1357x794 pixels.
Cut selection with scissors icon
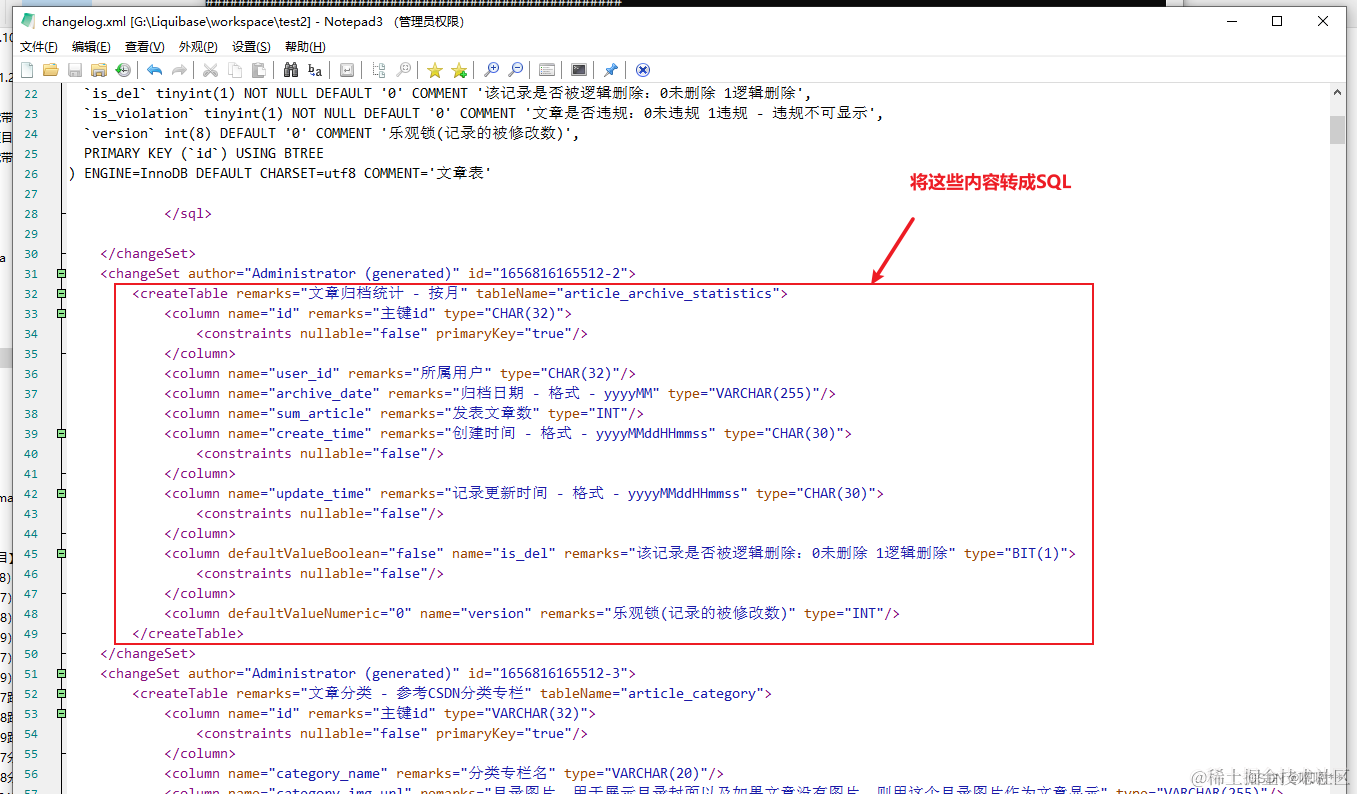coord(210,70)
